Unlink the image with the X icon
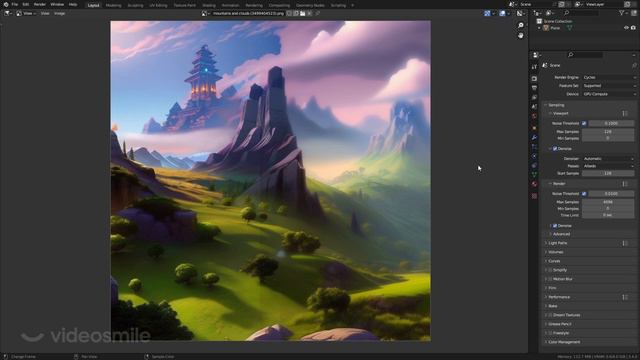Viewport: 640px width, 360px height. point(309,13)
